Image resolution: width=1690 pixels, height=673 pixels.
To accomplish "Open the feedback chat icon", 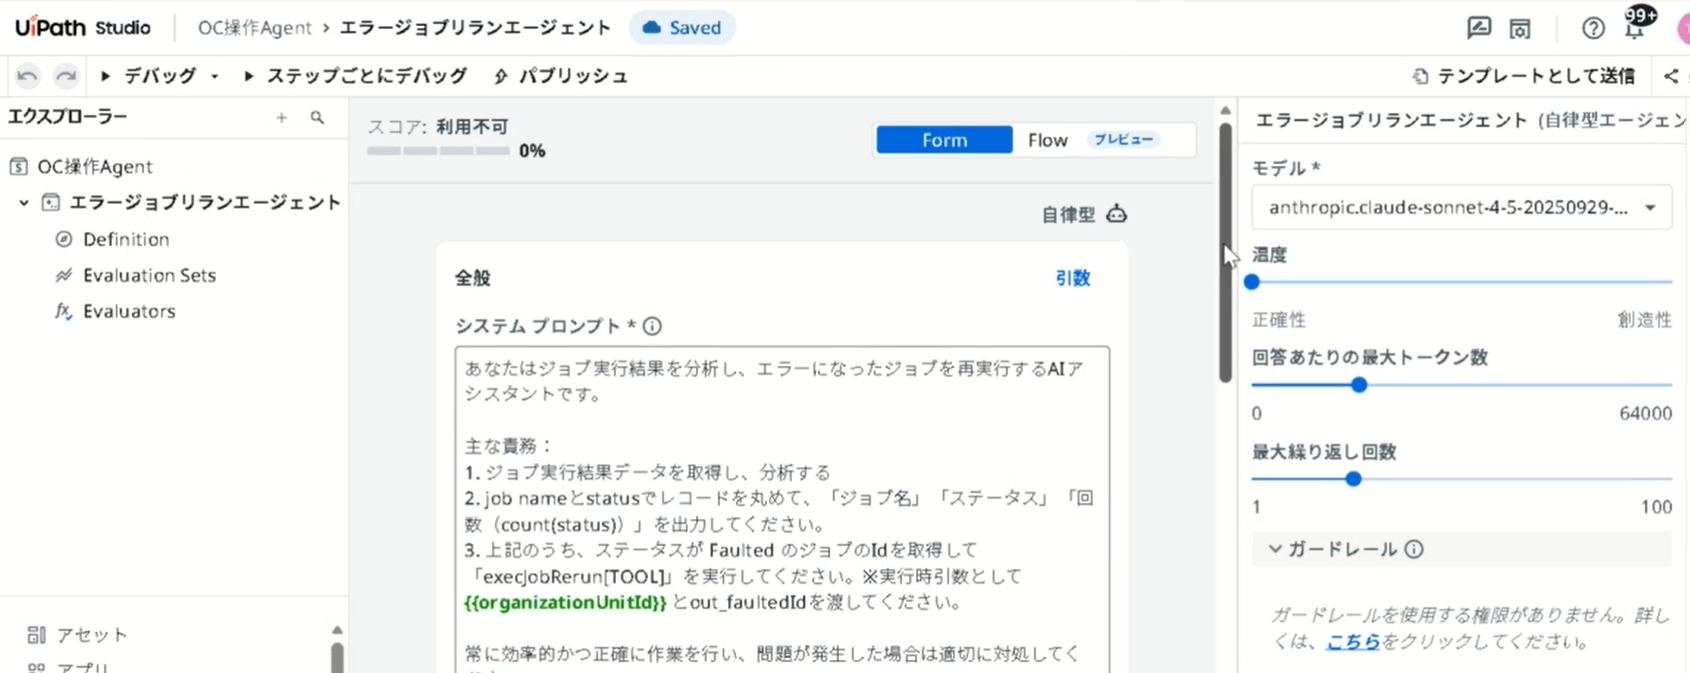I will coord(1479,28).
